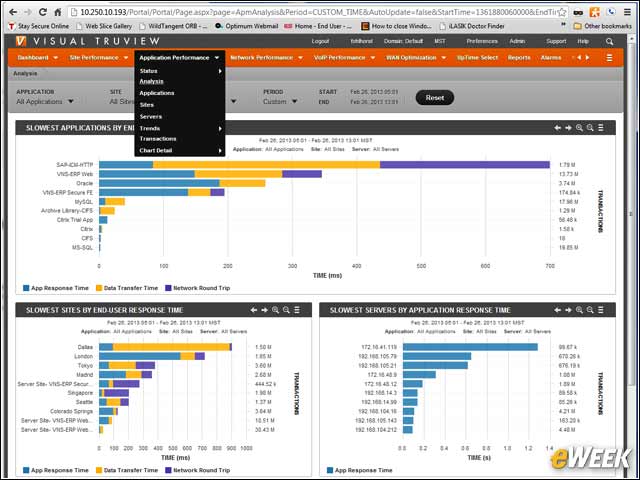The image size is (640, 480).
Task: Zoom in on Slowest Applications chart
Action: pyautogui.click(x=579, y=128)
